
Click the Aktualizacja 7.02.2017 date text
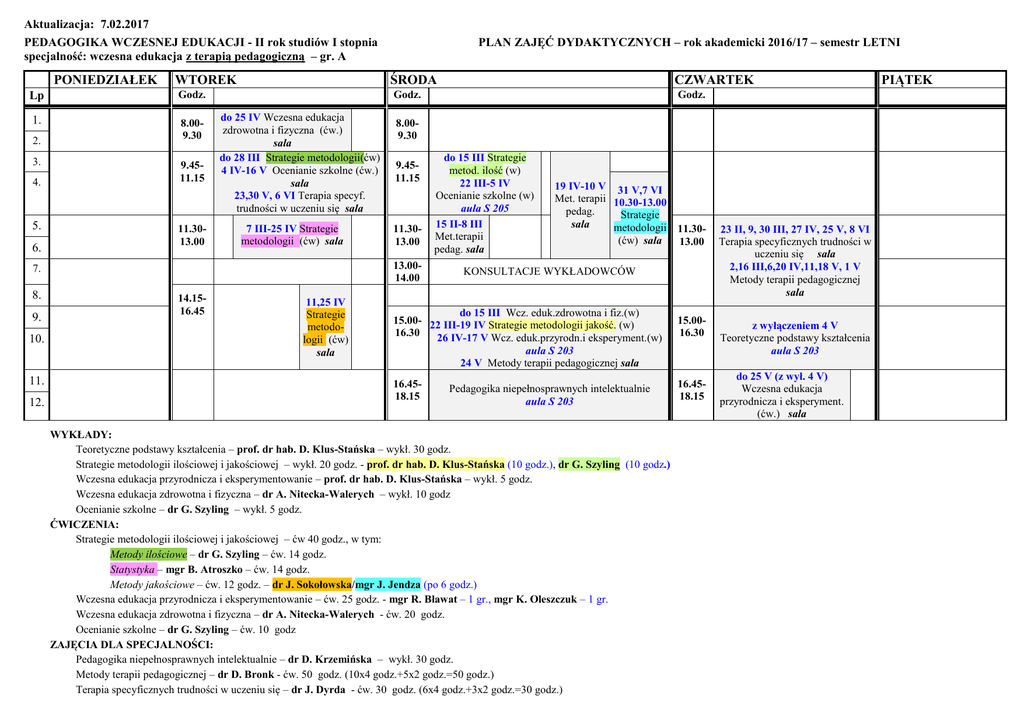point(87,23)
